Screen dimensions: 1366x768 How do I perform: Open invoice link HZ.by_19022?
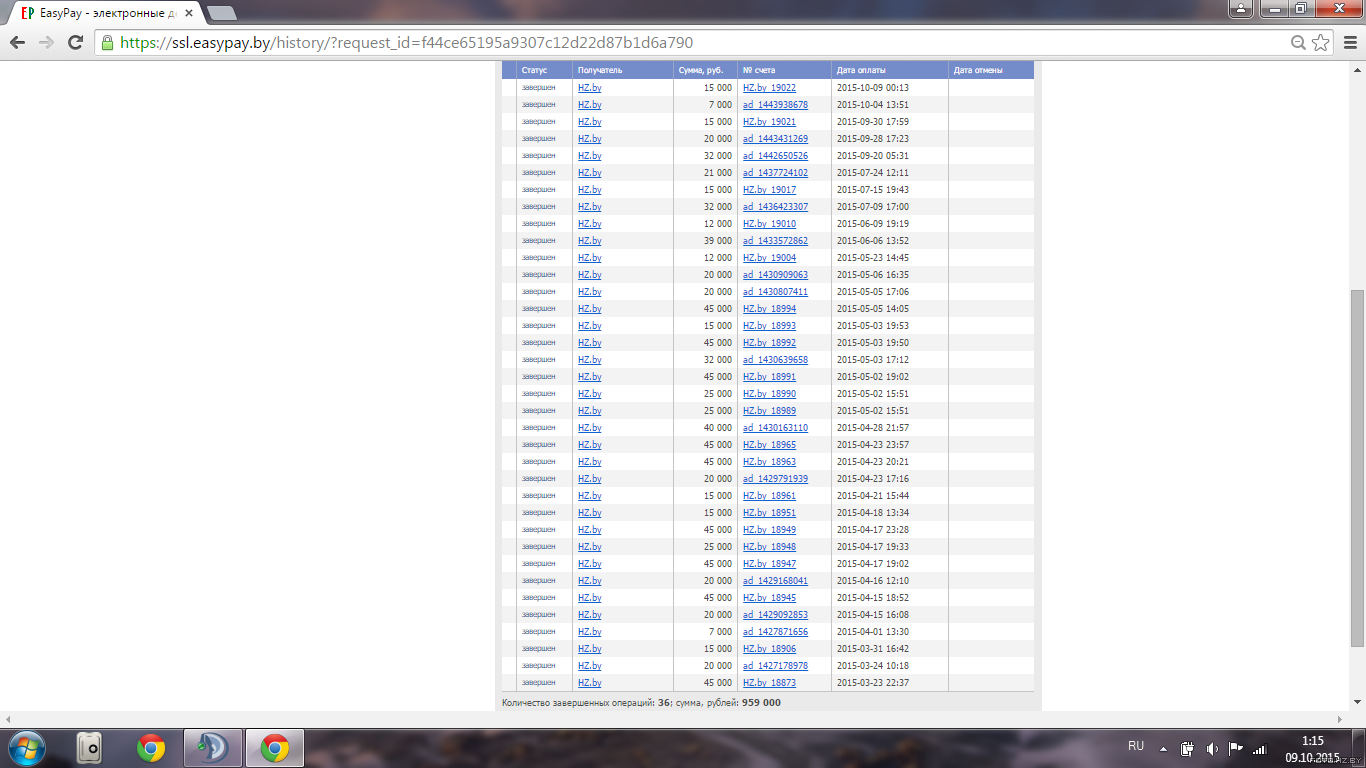click(769, 88)
